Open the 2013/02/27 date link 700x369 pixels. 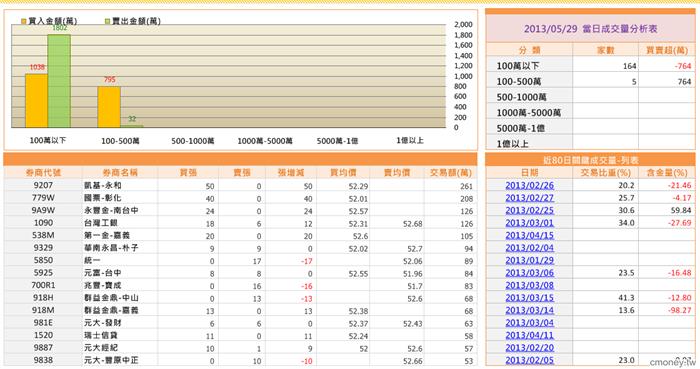pyautogui.click(x=529, y=198)
